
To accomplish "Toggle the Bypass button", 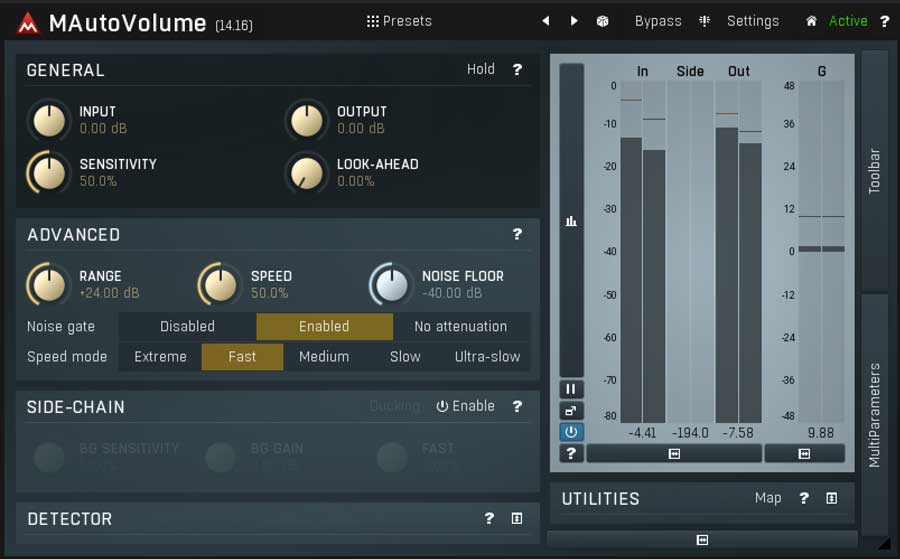I will (x=658, y=21).
